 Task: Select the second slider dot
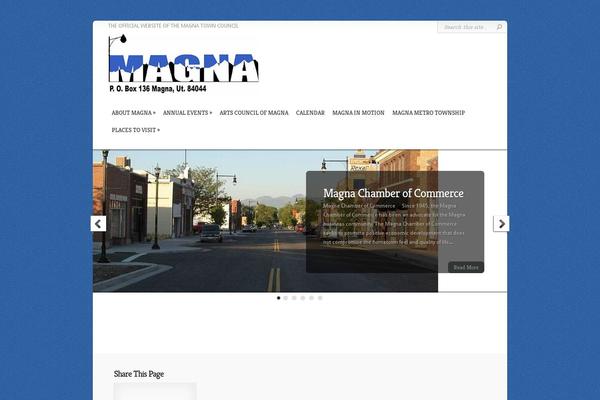286,298
